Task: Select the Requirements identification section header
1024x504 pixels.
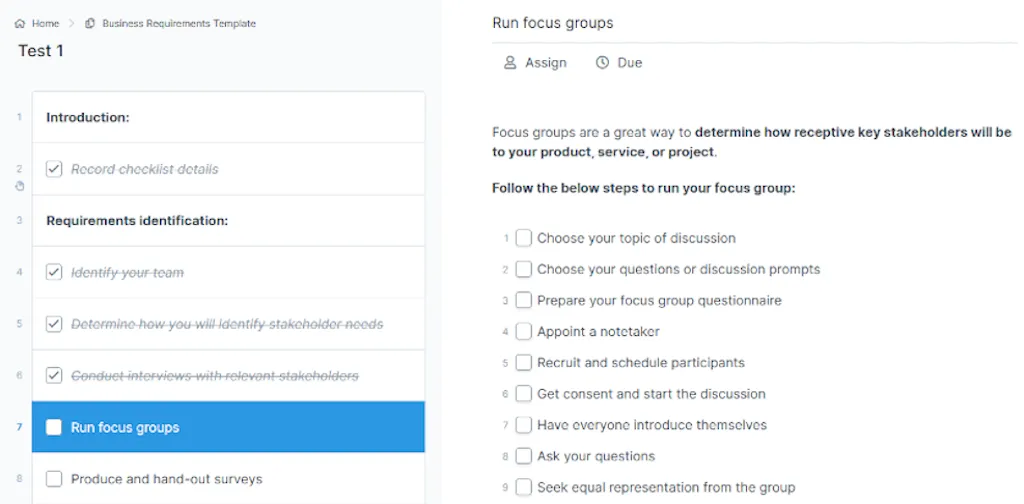Action: [x=229, y=221]
